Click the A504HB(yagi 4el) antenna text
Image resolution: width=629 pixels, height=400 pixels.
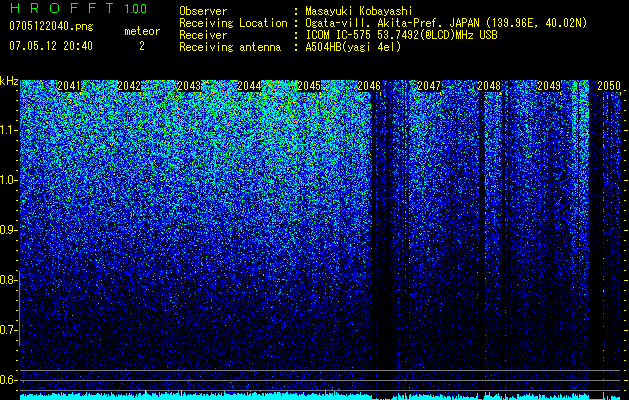353,47
